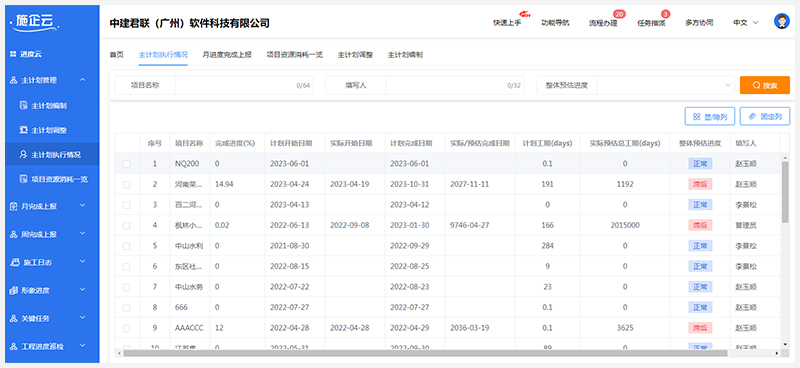
Task: Collapse the 主计划管理 sidebar group chevron
Action: (83, 80)
